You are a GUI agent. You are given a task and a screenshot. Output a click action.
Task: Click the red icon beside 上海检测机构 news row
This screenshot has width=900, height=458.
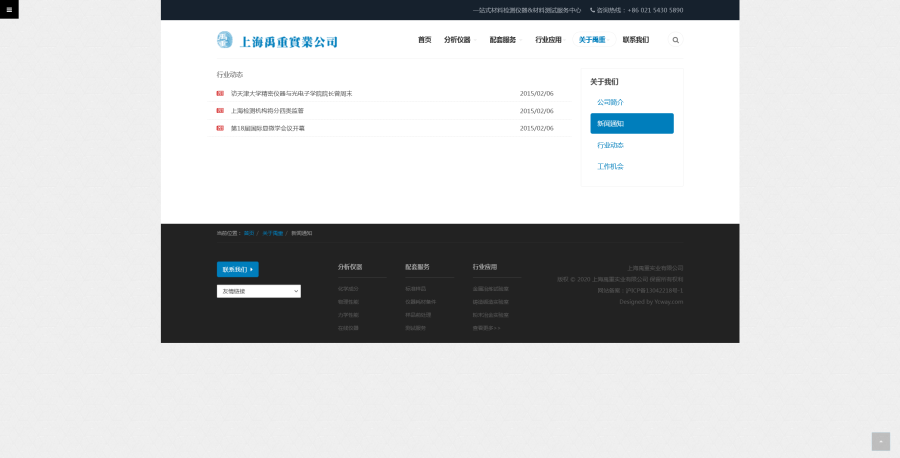(x=220, y=111)
